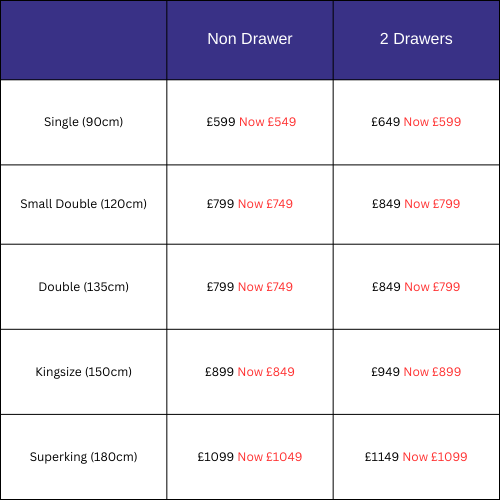Click the 2 Drawers column header
Image resolution: width=500 pixels, height=500 pixels.
tap(416, 39)
